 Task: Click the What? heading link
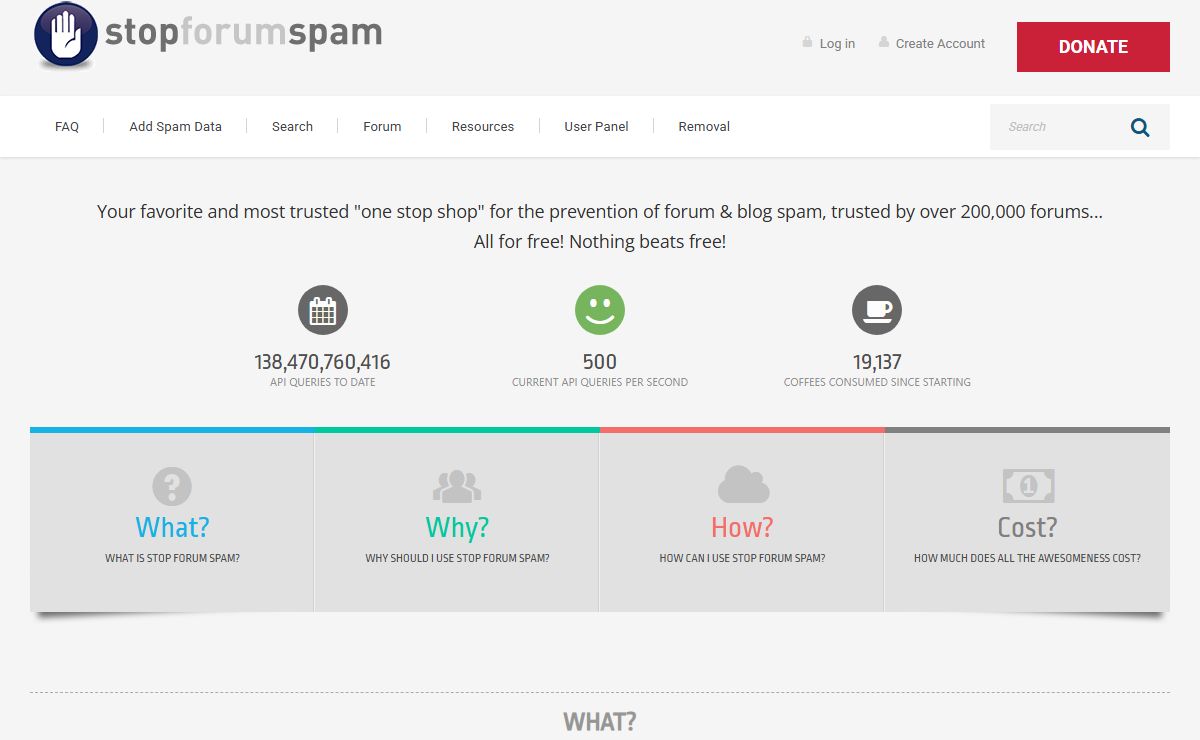point(172,527)
